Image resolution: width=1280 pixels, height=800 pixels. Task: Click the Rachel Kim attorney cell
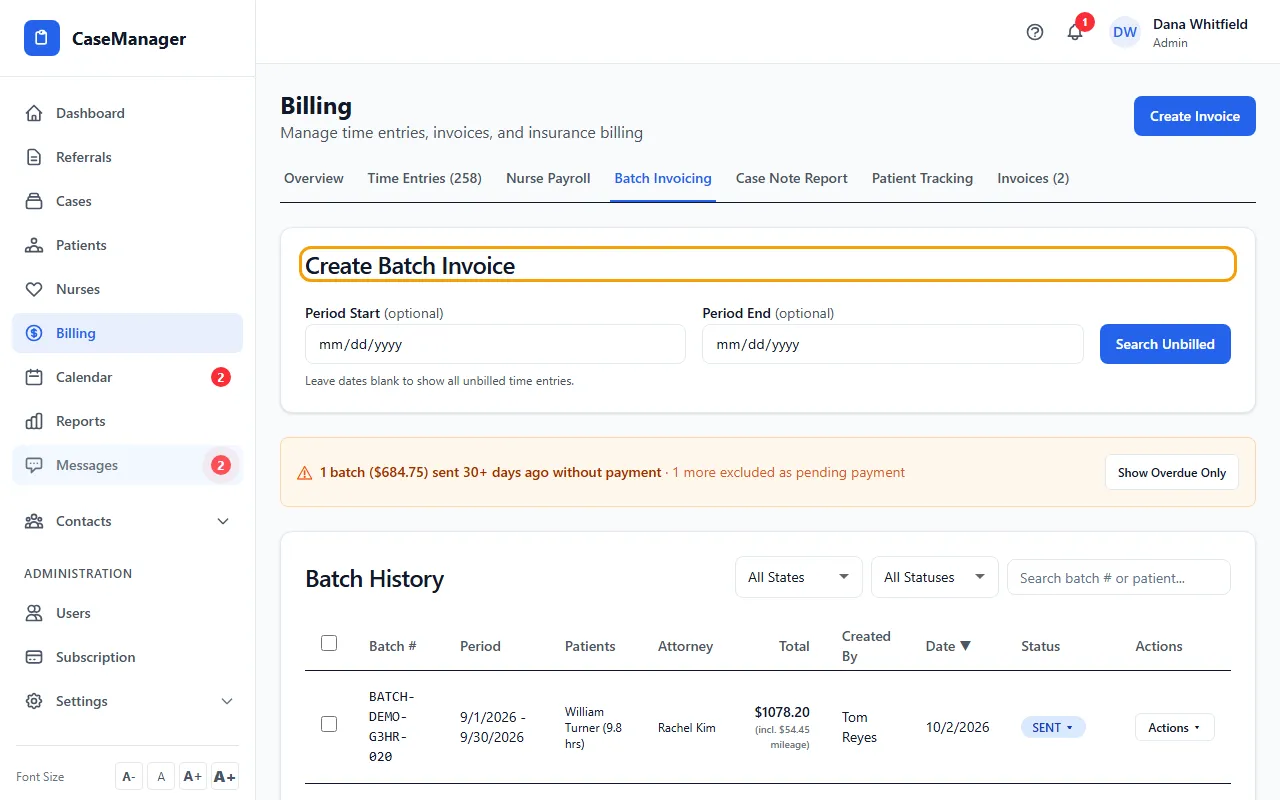(687, 727)
